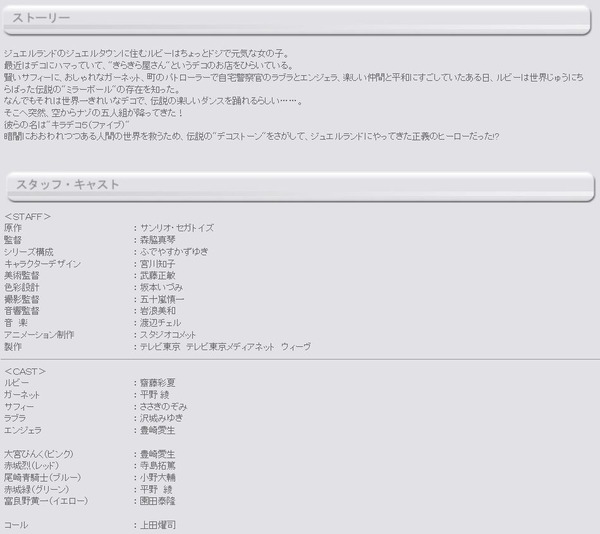This screenshot has height=534, width=600.
Task: Click the 撮影監督 label
Action: (x=22, y=299)
